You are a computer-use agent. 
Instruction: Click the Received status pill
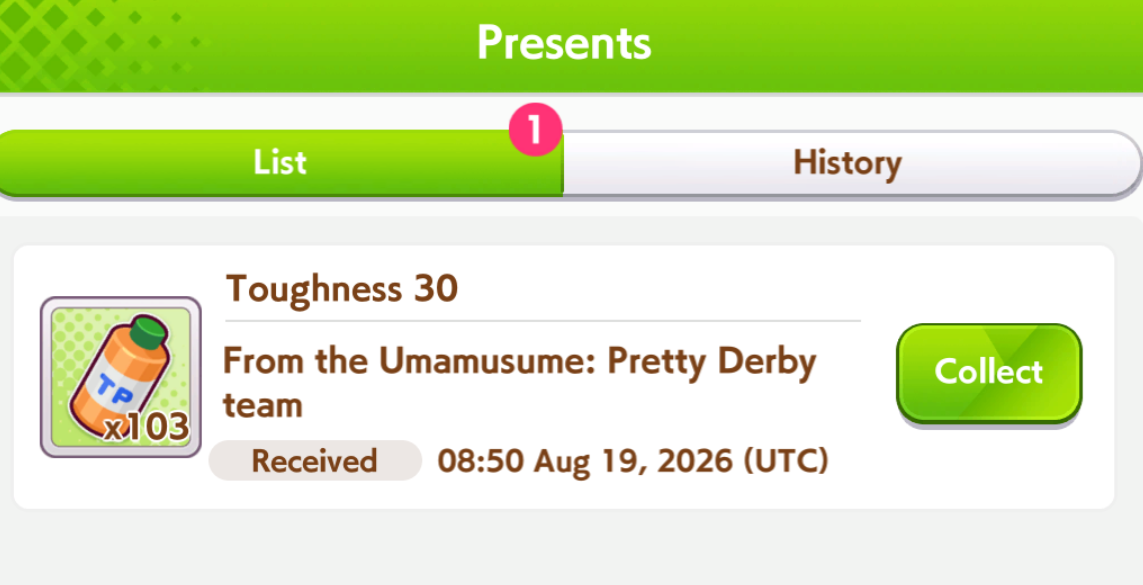pos(315,460)
